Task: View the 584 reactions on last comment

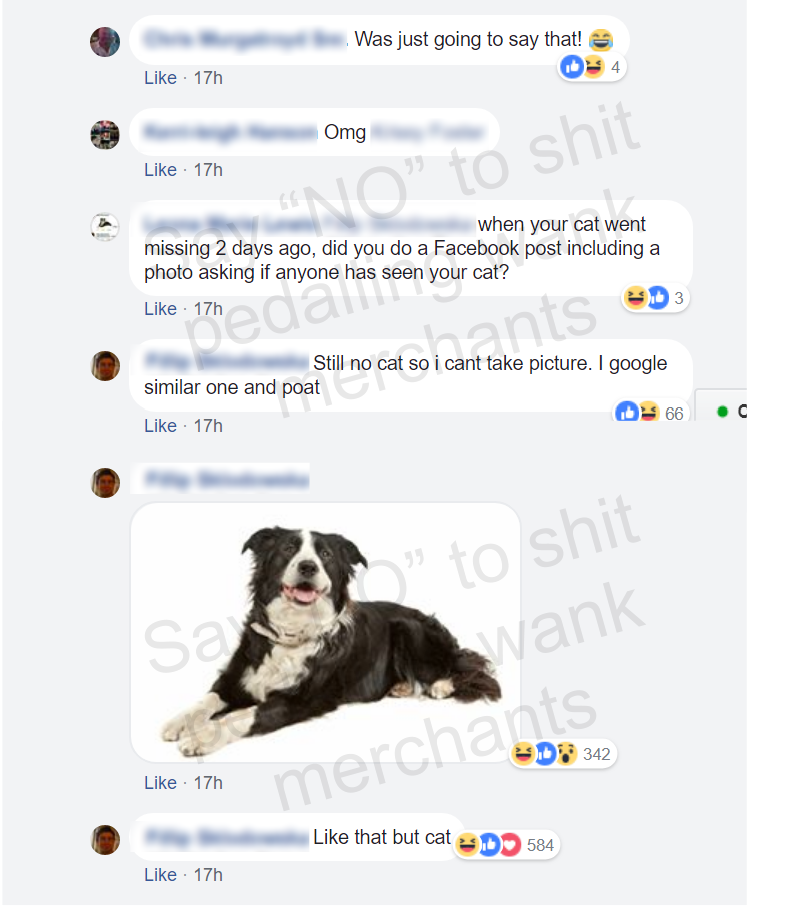Action: (506, 845)
